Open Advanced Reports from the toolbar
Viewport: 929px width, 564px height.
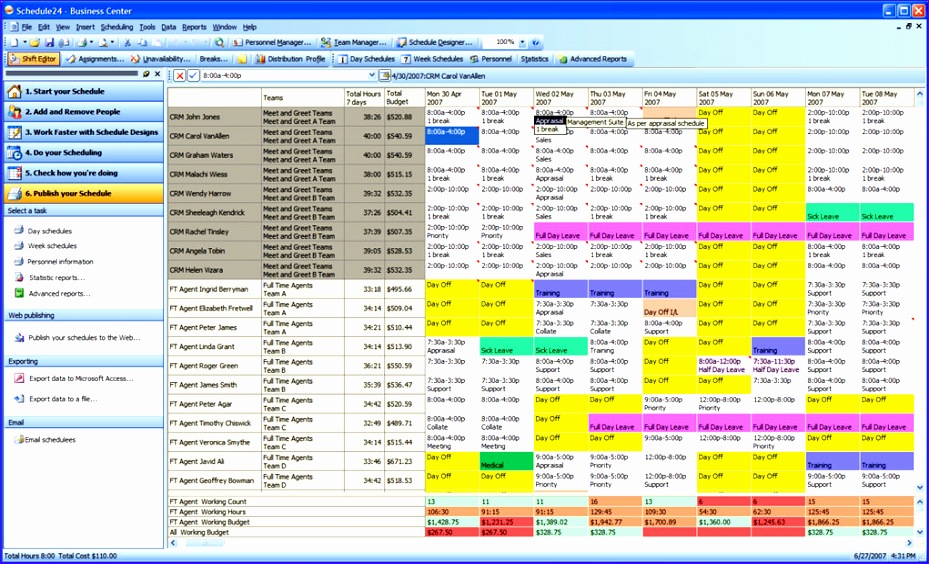(x=592, y=59)
